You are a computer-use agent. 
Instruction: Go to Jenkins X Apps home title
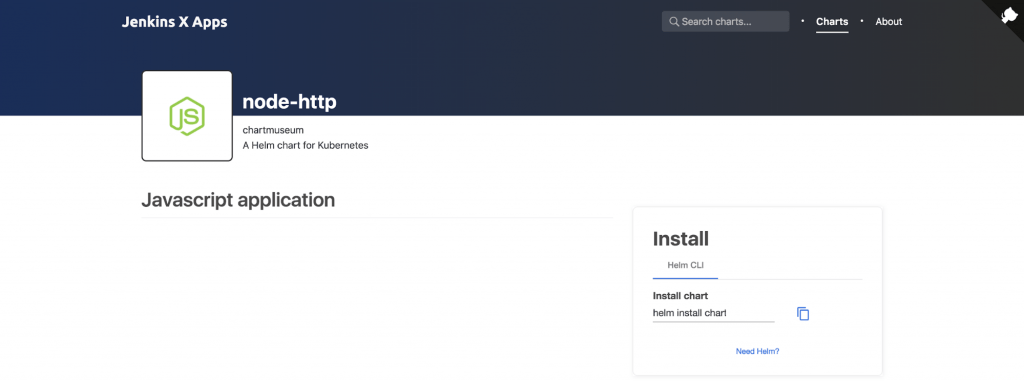click(174, 22)
